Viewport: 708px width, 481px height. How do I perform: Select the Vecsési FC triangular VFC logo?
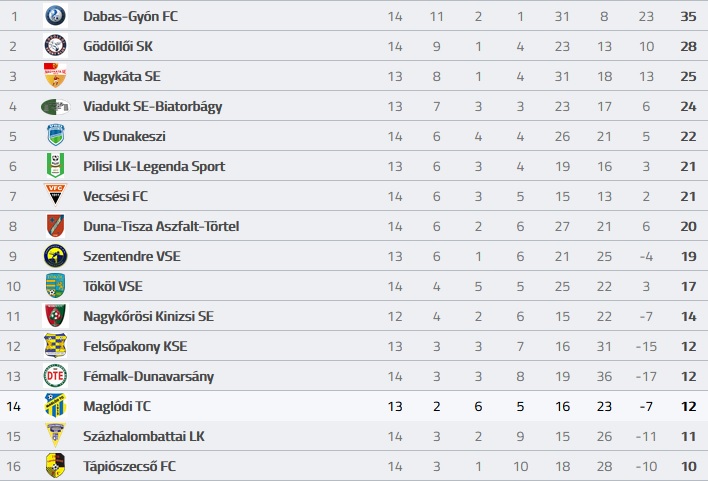pyautogui.click(x=56, y=195)
